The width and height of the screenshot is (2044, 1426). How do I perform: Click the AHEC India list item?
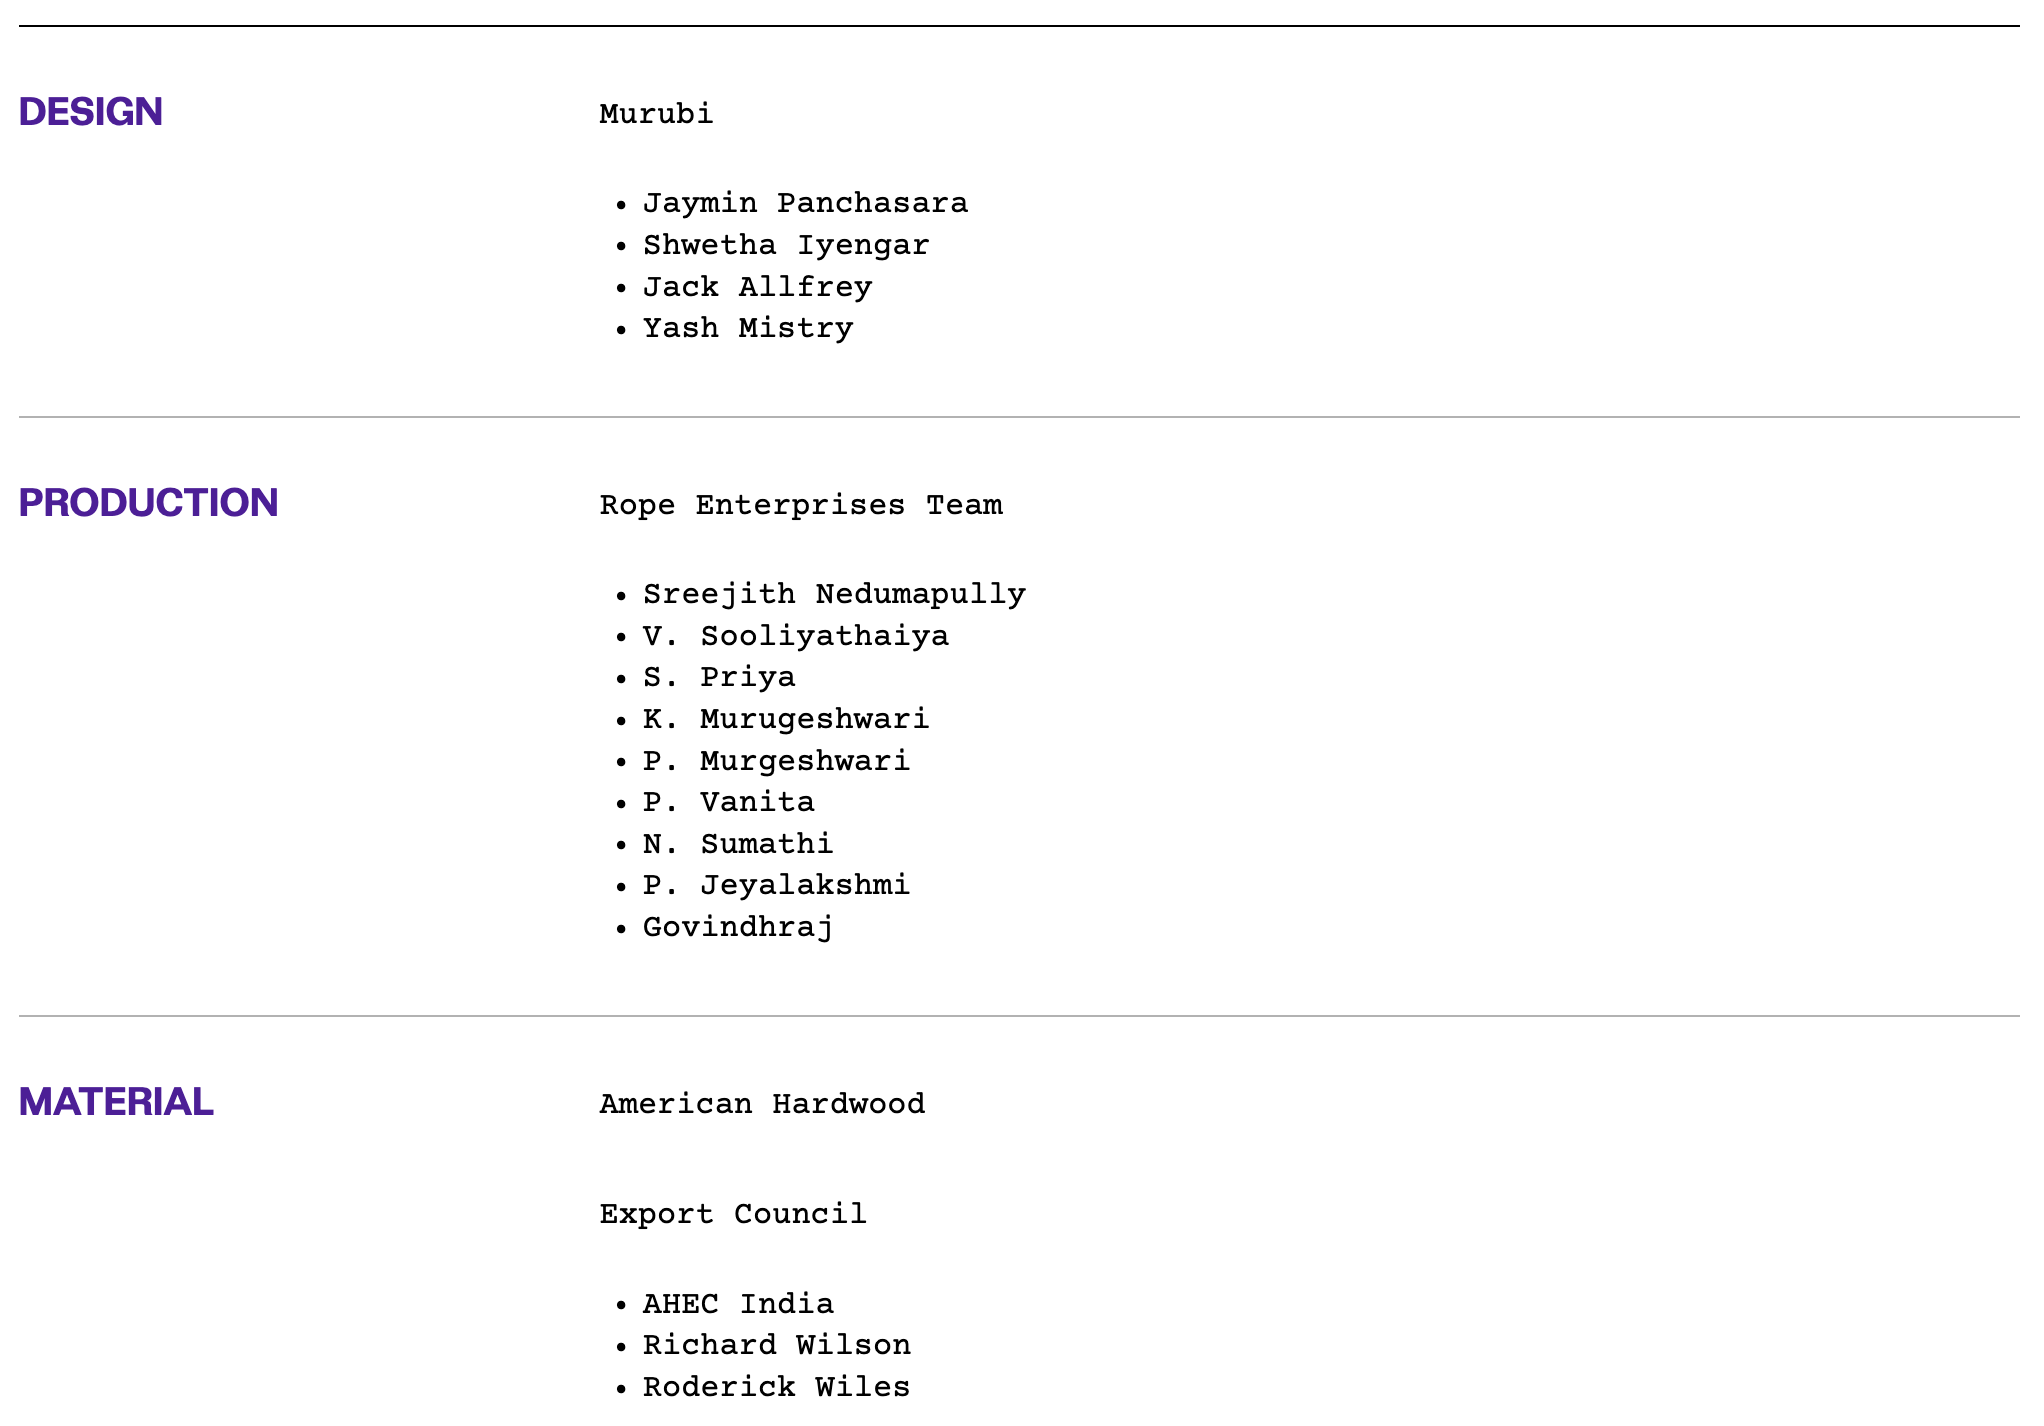tap(738, 1304)
